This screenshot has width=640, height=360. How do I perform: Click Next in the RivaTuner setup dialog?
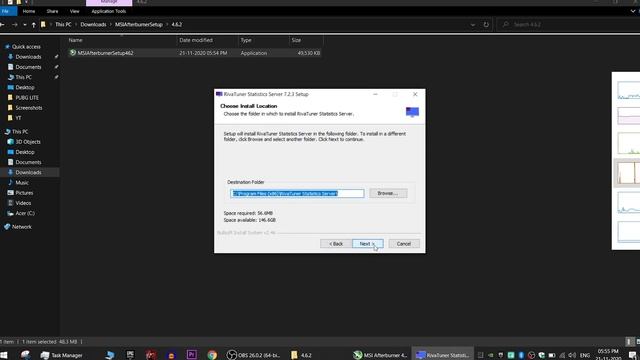[x=367, y=244]
